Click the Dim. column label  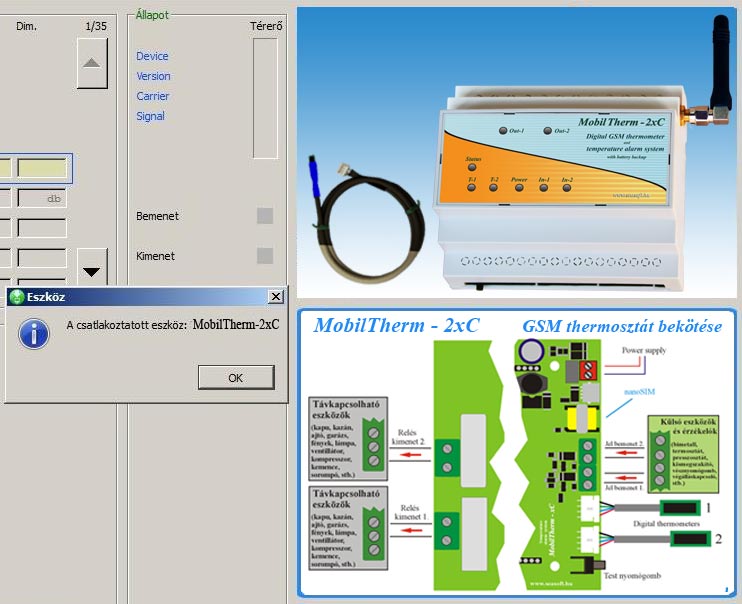[26, 26]
